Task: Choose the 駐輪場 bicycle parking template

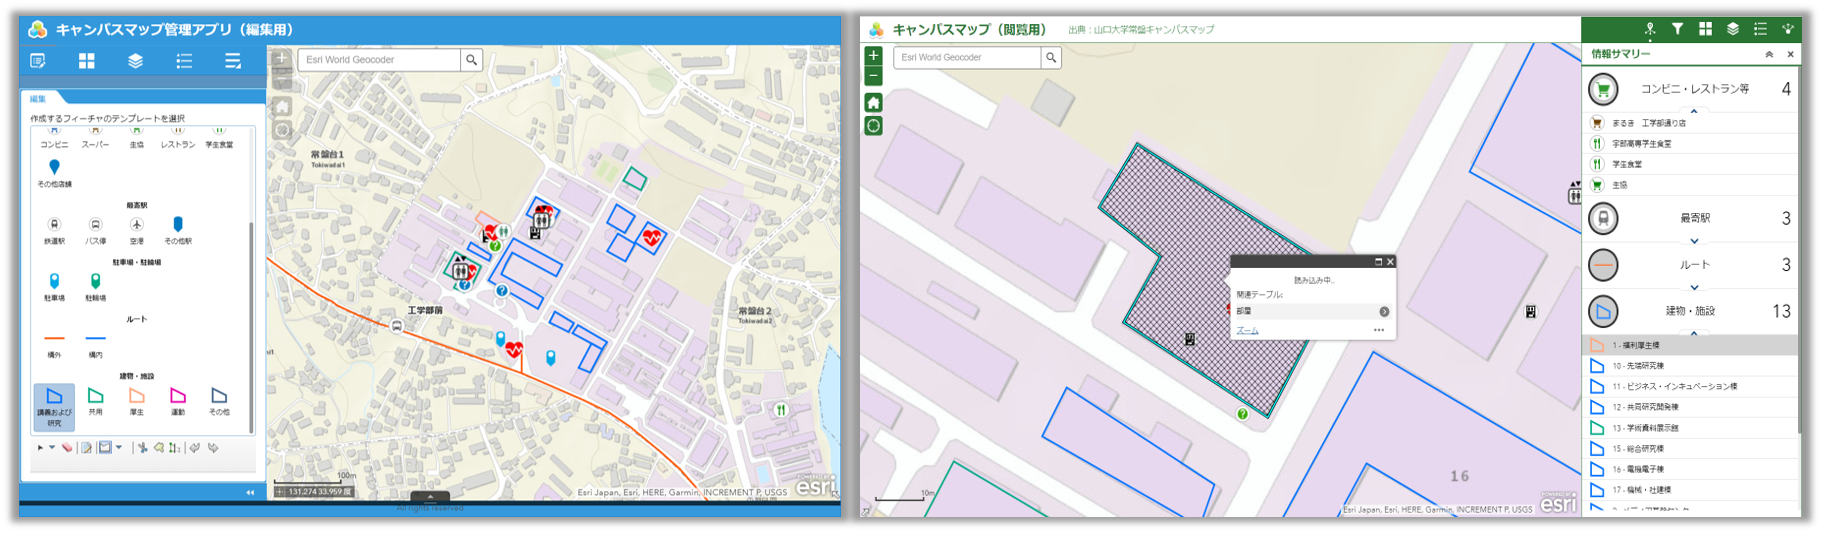Action: click(95, 287)
